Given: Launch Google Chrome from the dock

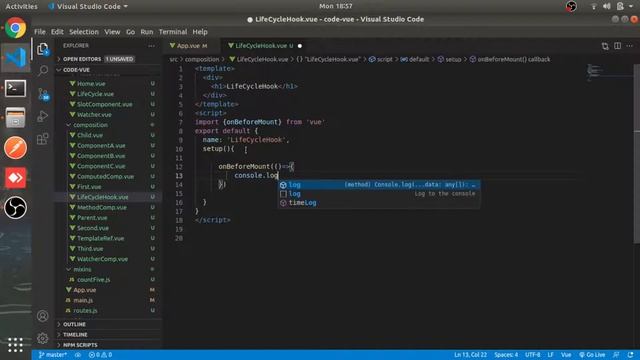Looking at the screenshot, I should pos(16,28).
